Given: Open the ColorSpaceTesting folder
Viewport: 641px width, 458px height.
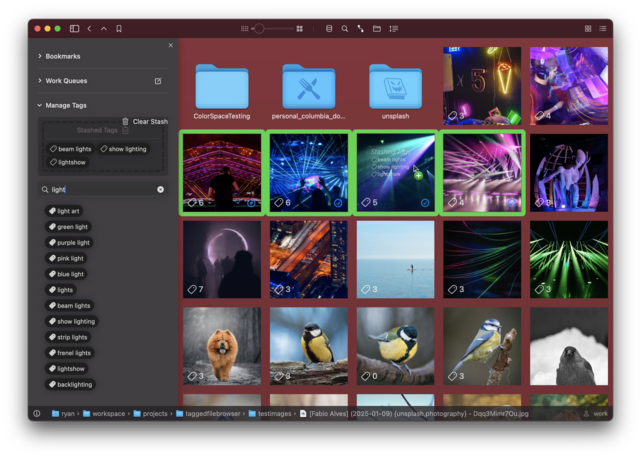Looking at the screenshot, I should click(222, 92).
